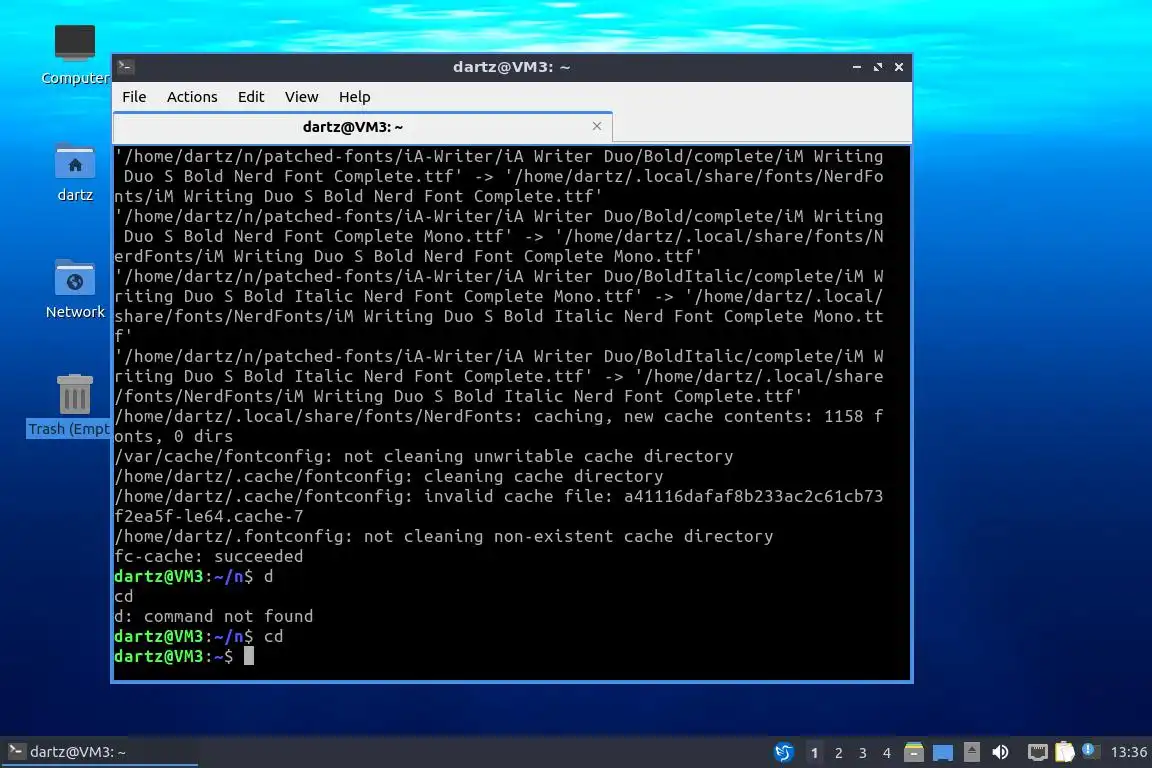
Task: Minimize the terminal window
Action: [856, 67]
